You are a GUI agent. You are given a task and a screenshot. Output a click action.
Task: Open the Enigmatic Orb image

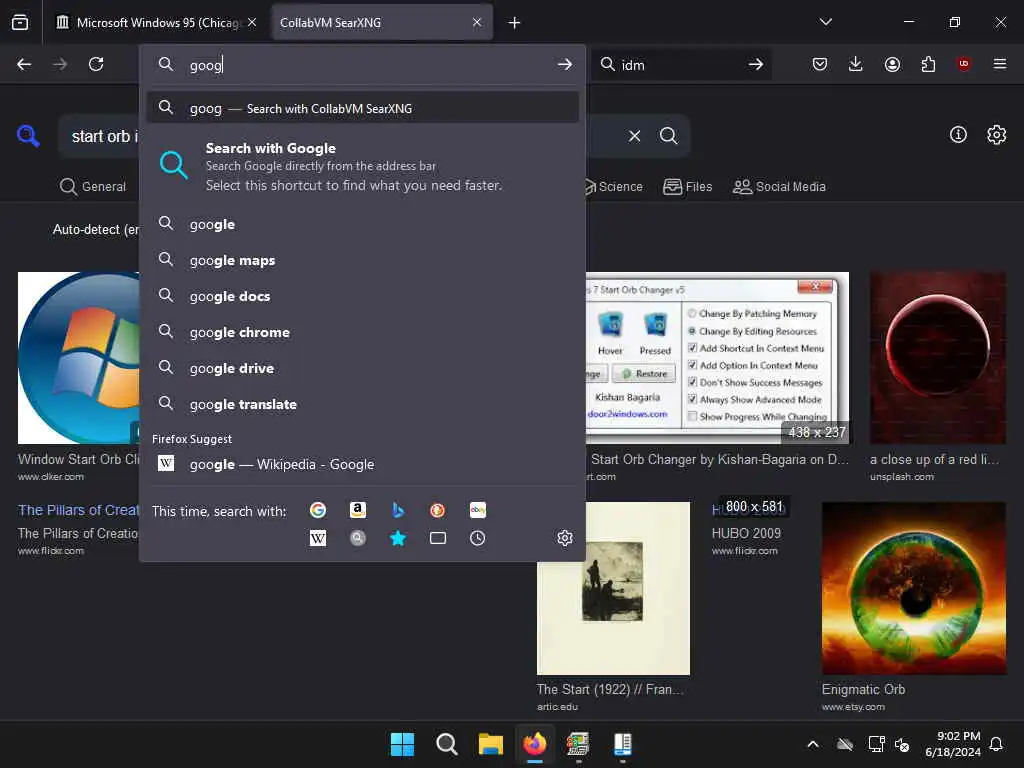pyautogui.click(x=914, y=588)
